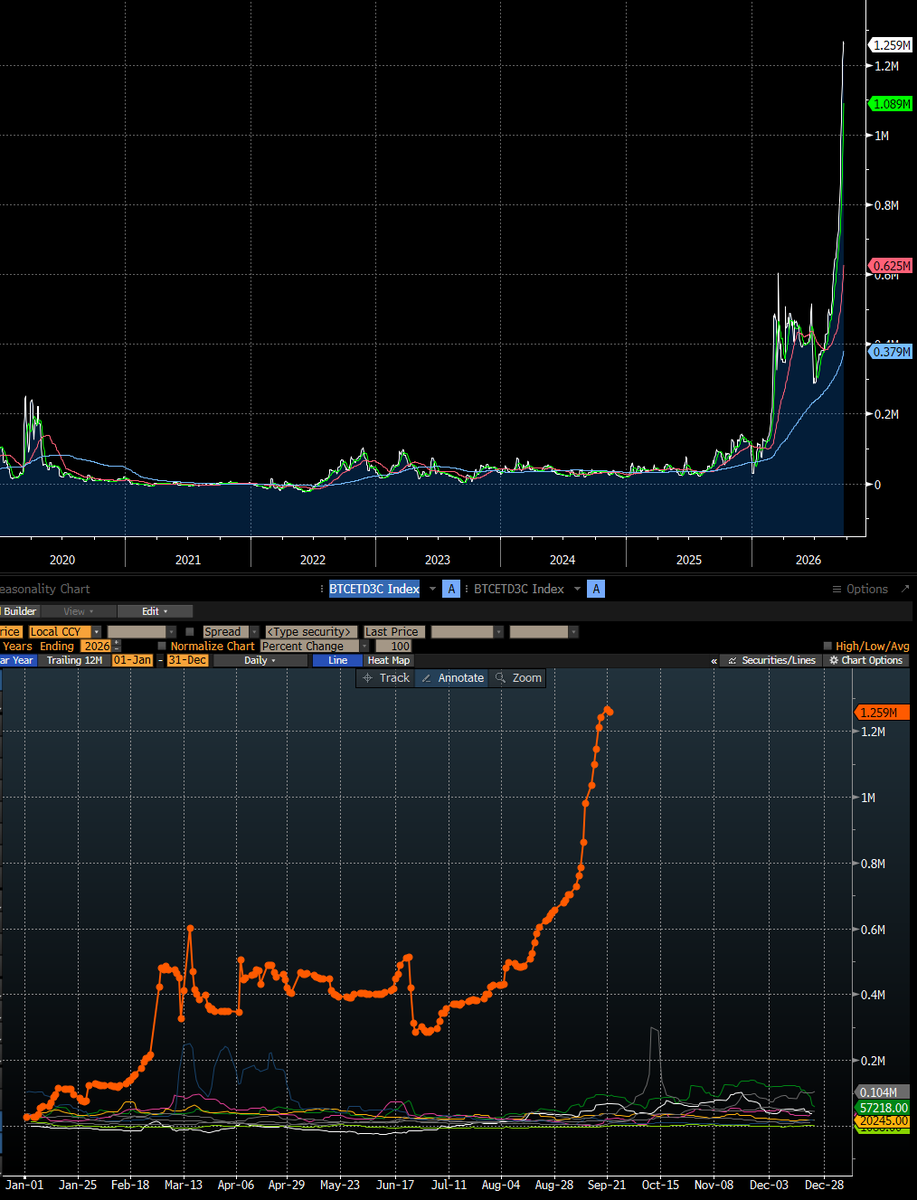Edit the 31-Dec end date field
The image size is (917, 1200).
[186, 661]
